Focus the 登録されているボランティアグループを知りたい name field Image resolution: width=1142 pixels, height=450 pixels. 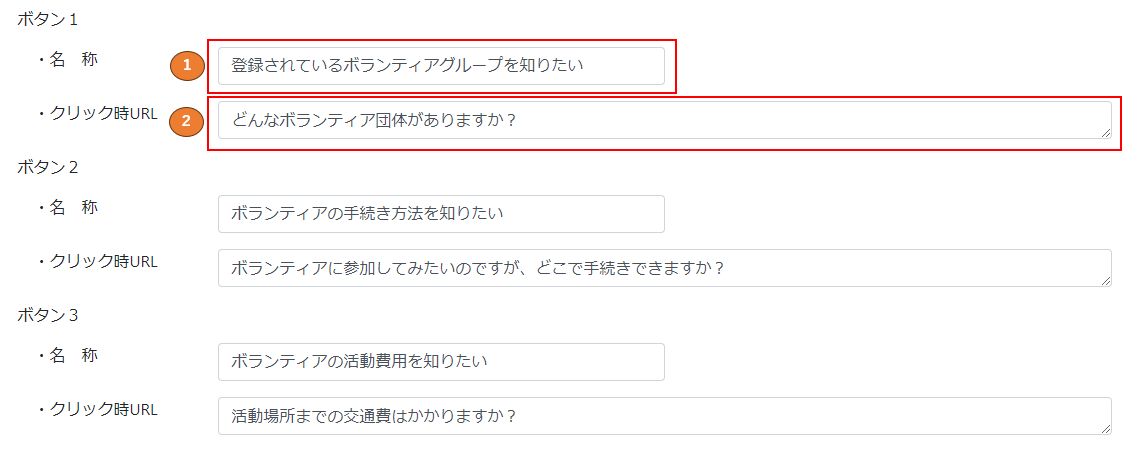441,66
